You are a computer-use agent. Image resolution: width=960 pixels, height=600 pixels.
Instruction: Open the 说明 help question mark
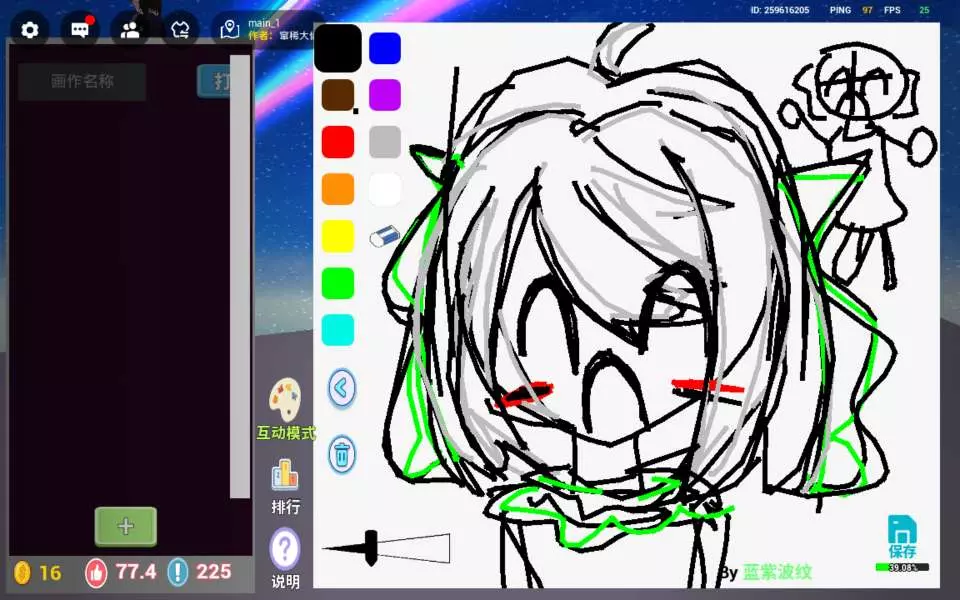click(x=285, y=548)
